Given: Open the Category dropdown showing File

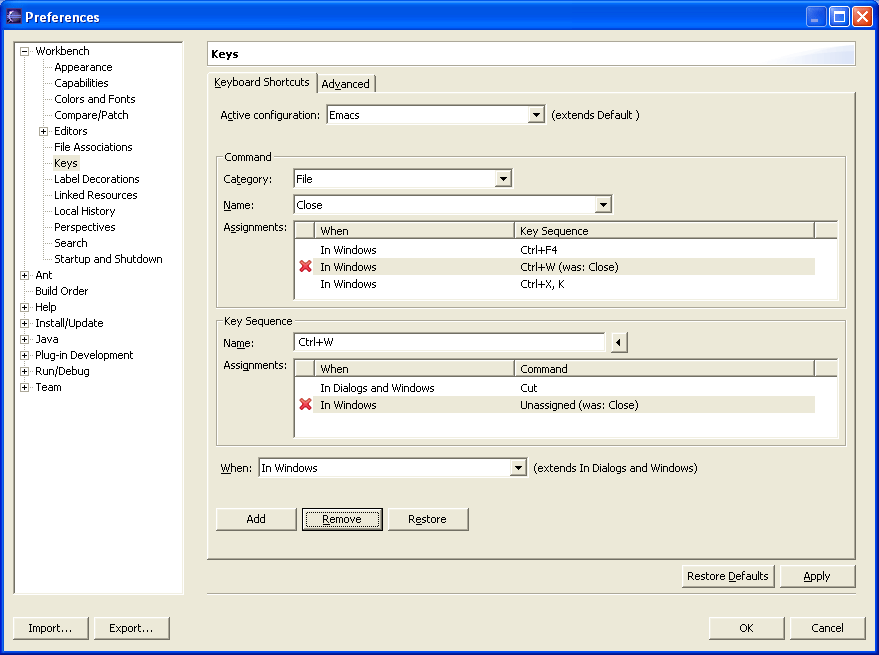Looking at the screenshot, I should 503,179.
